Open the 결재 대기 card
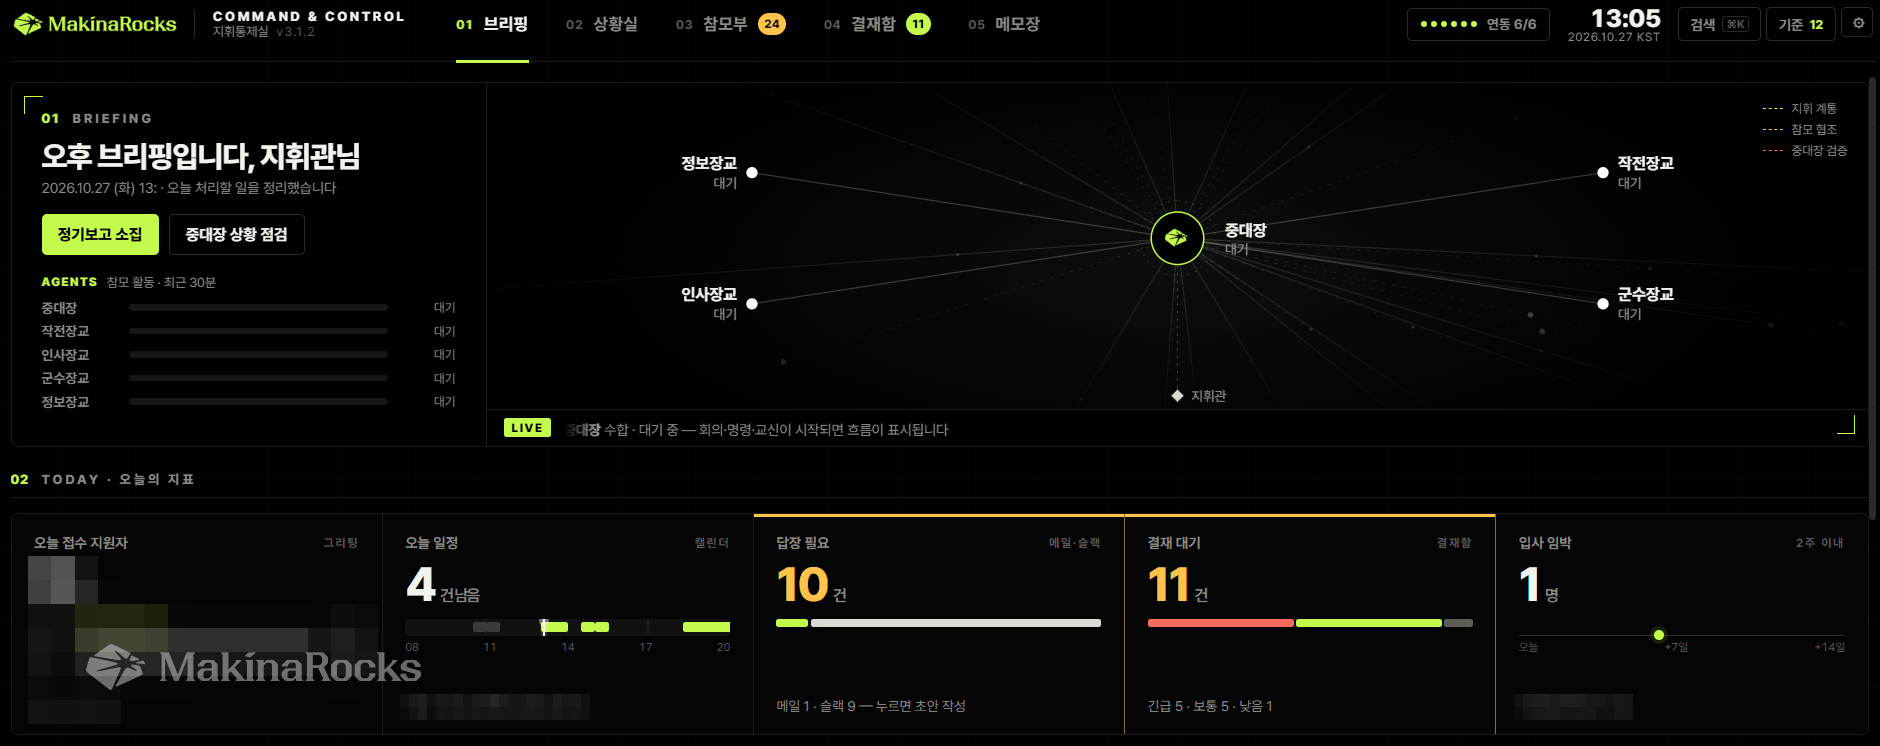The image size is (1880, 746). 1310,625
